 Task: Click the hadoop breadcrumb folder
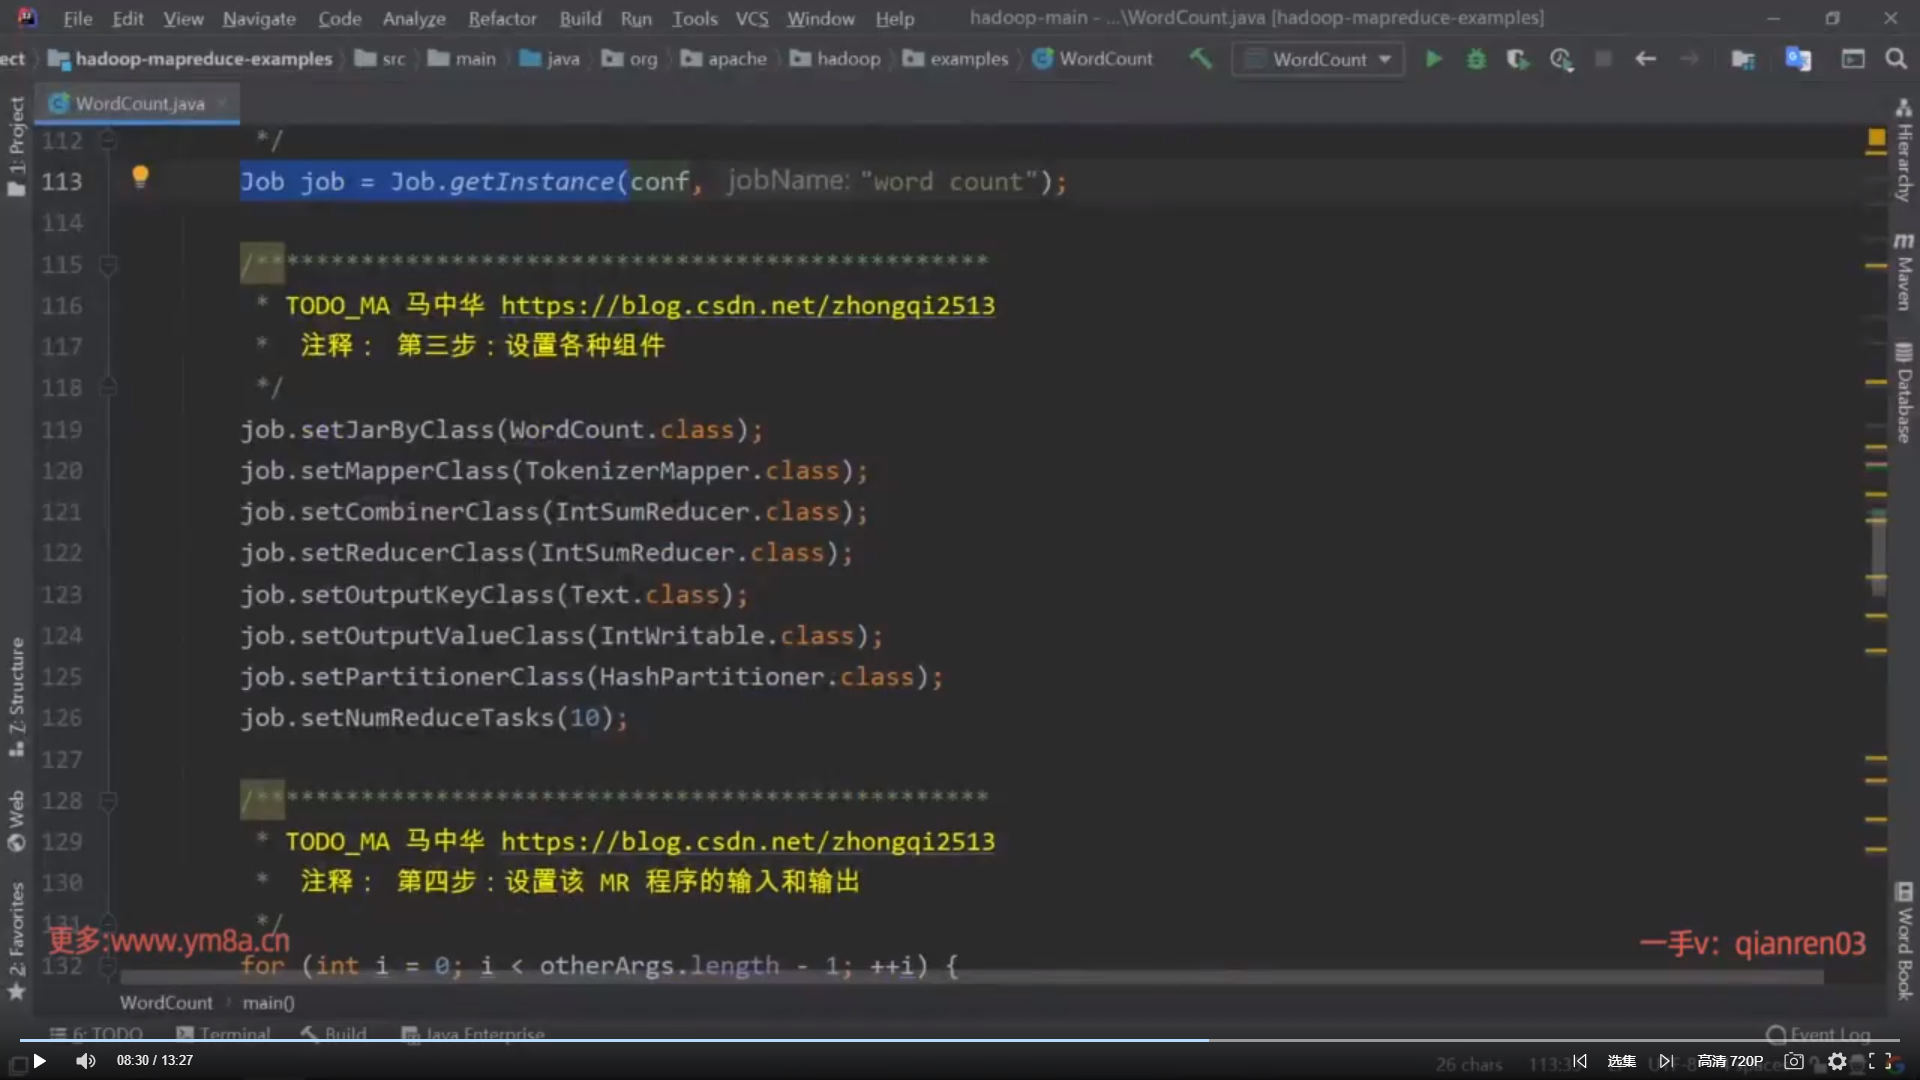(x=847, y=59)
